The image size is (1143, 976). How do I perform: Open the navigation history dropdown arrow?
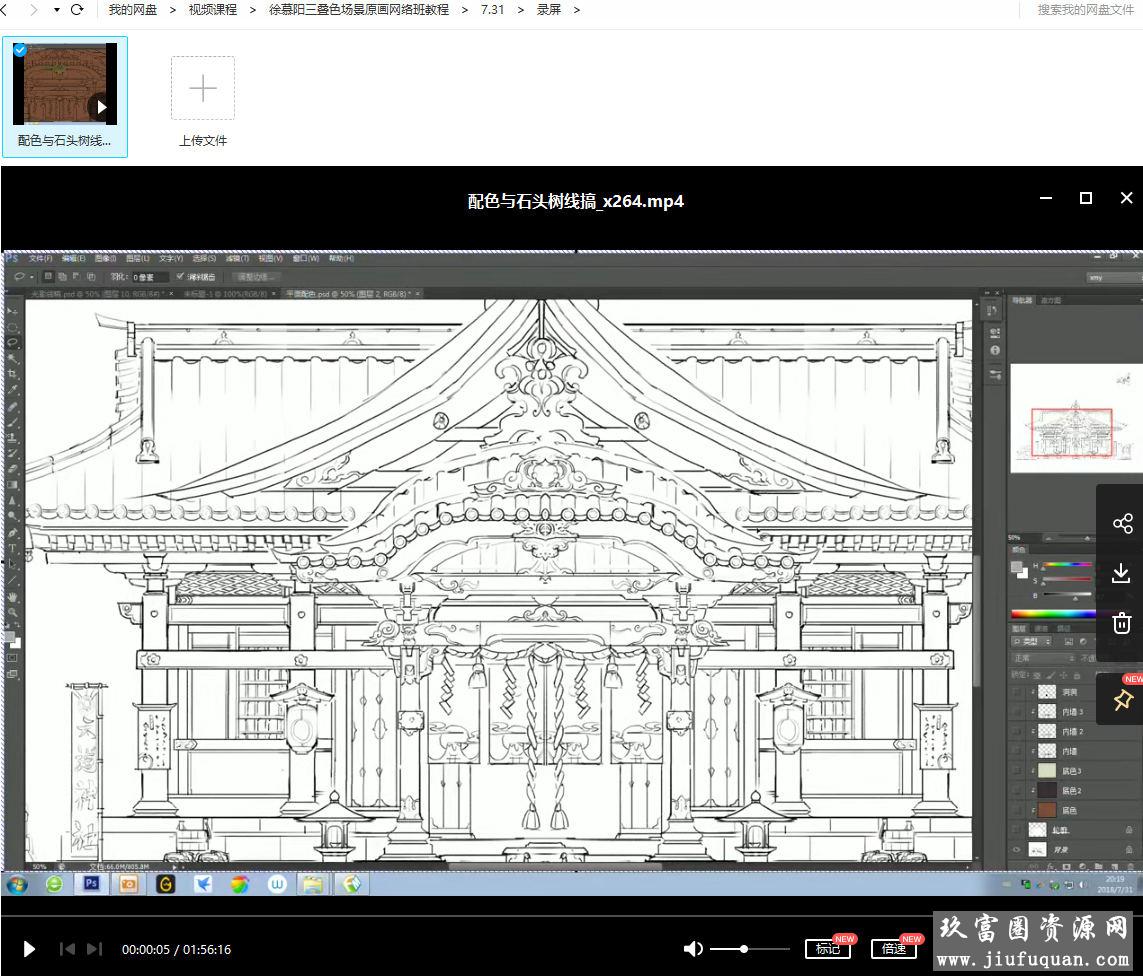coord(56,10)
